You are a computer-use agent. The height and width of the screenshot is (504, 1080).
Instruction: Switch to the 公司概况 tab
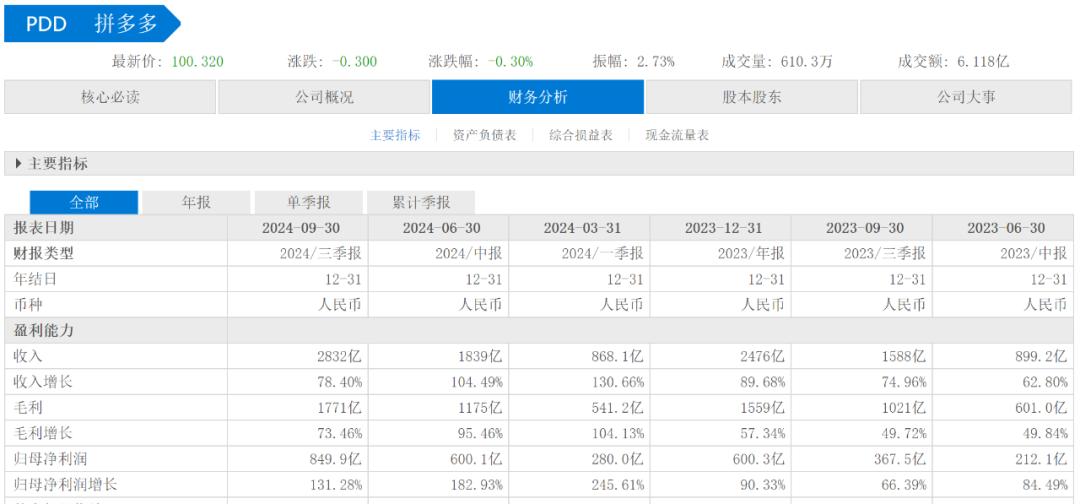[x=324, y=97]
